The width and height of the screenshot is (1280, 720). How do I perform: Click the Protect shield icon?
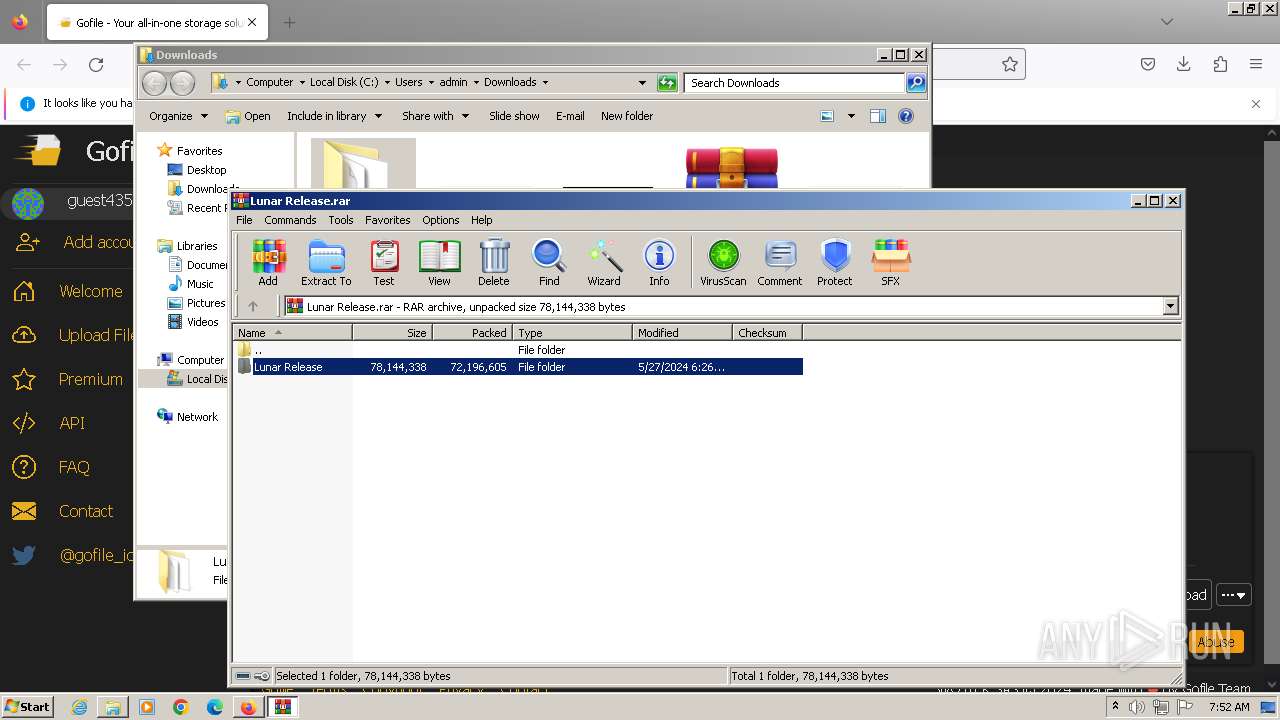coord(835,263)
